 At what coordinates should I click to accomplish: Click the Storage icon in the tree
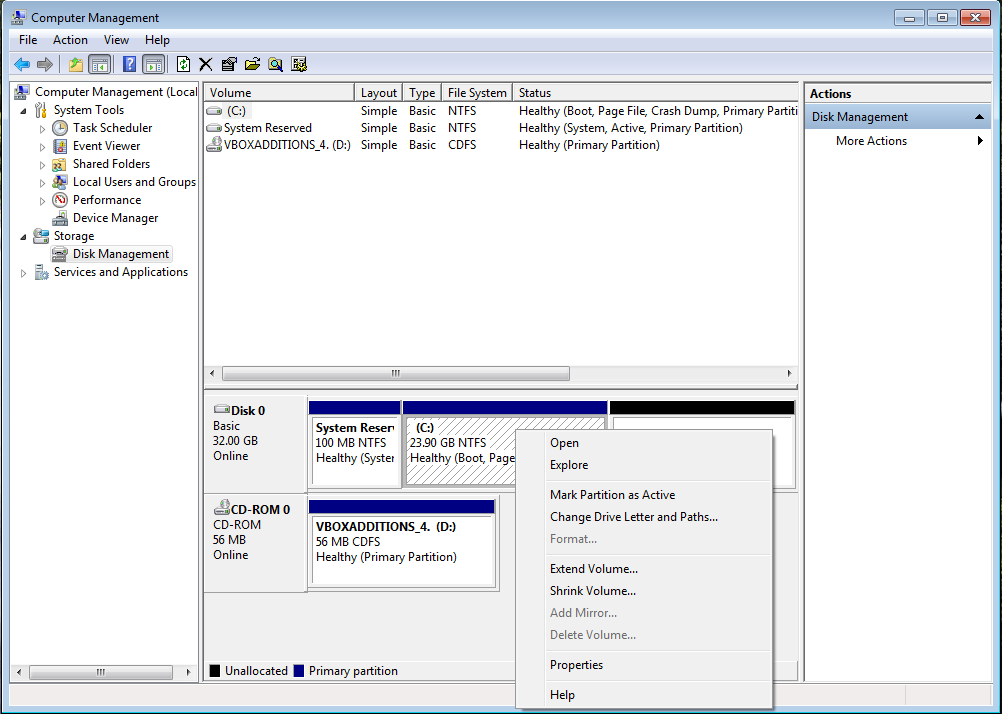[x=41, y=236]
